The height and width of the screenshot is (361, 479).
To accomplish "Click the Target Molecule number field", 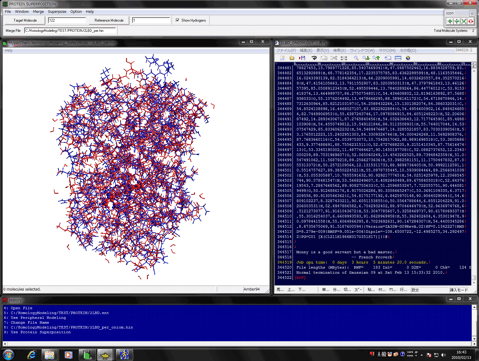I will tap(67, 20).
